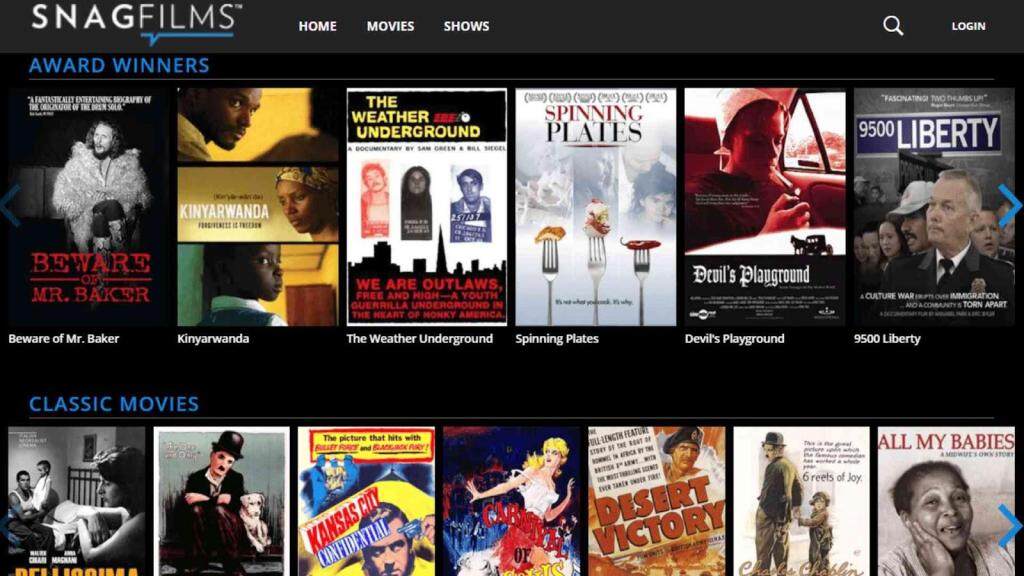Viewport: 1024px width, 576px height.
Task: Open the Chaplin with dog poster
Action: pos(221,502)
